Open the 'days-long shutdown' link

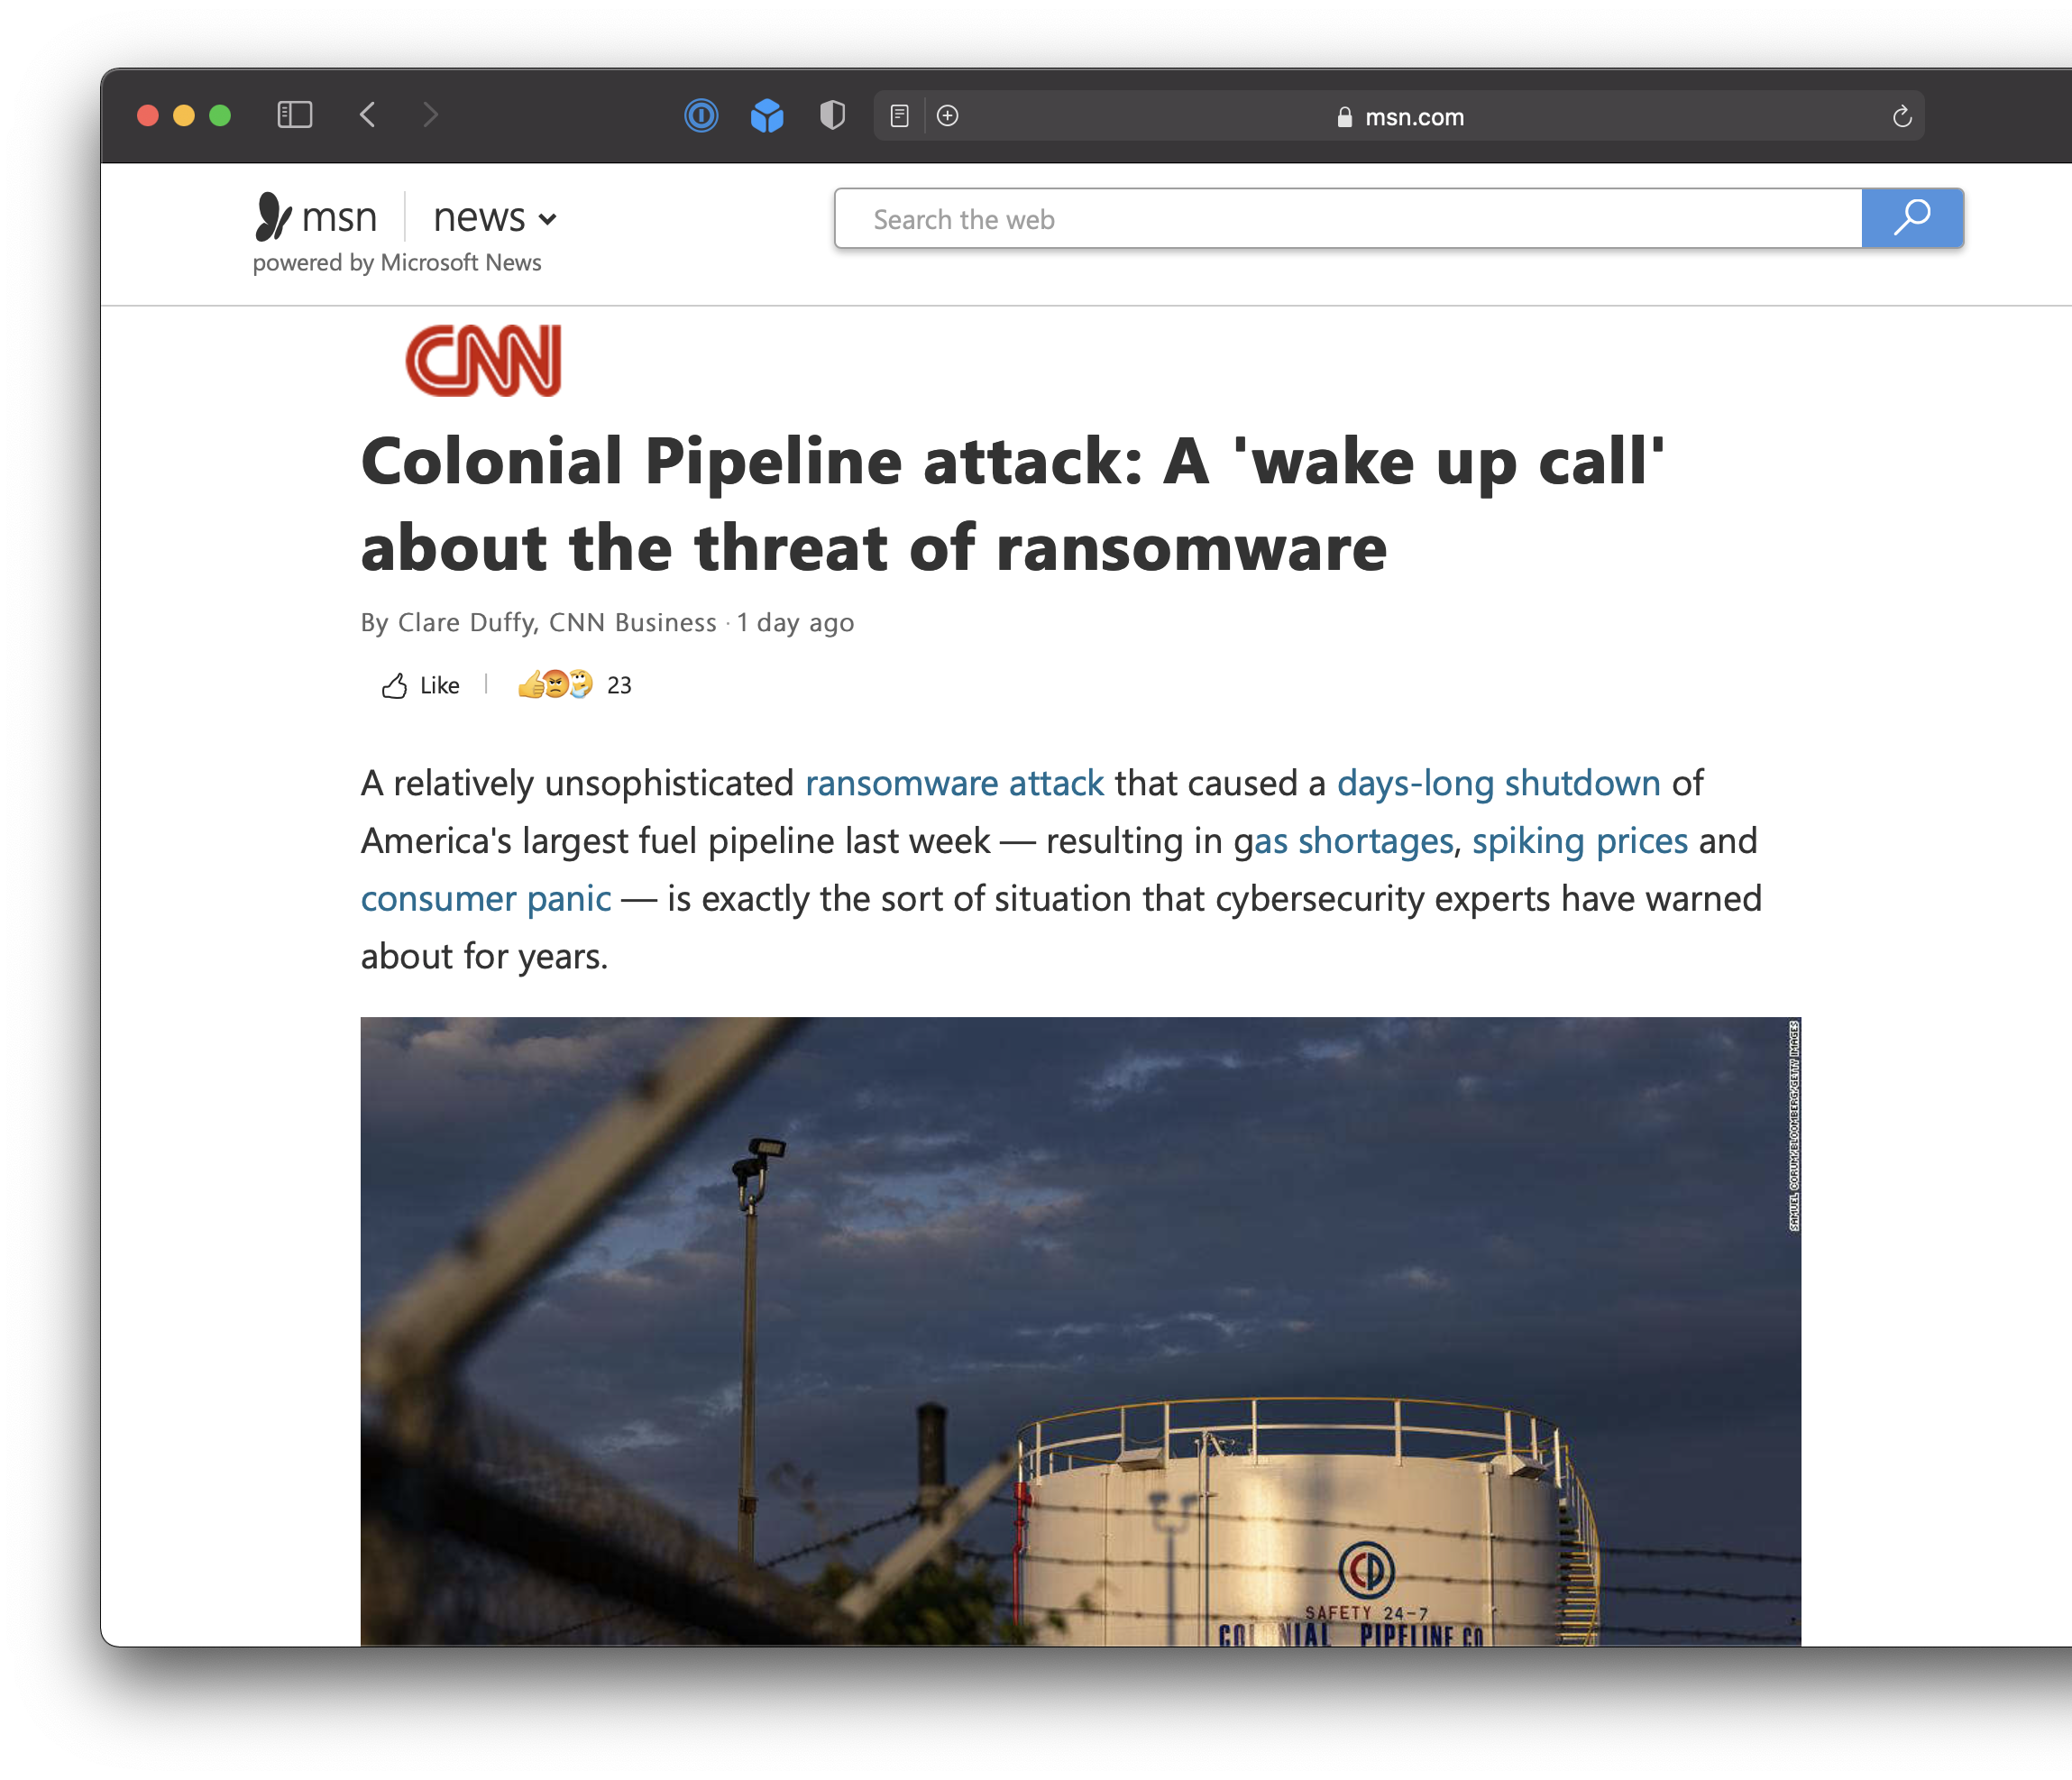pyautogui.click(x=1498, y=783)
